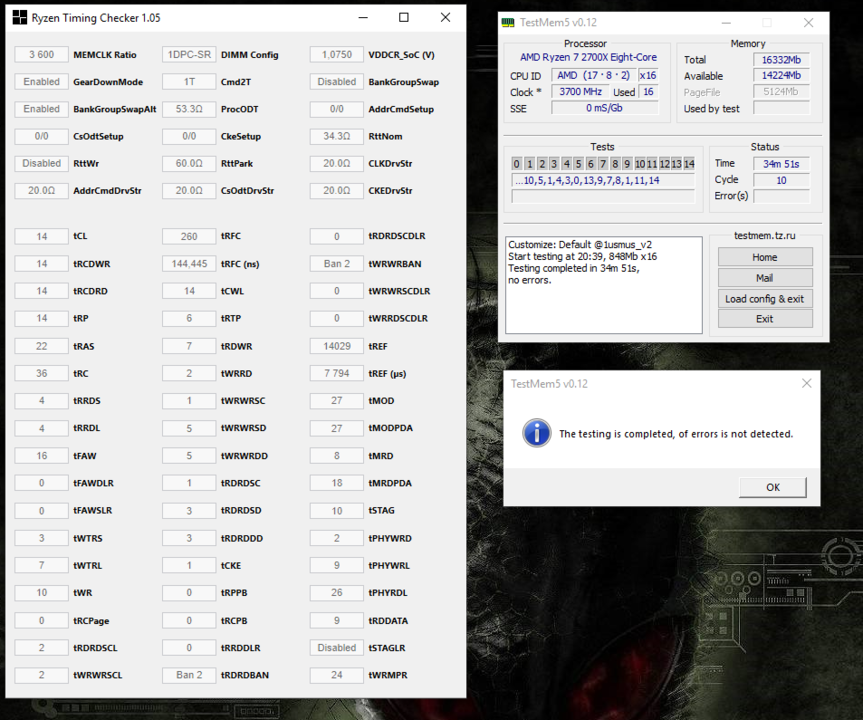Click the RttWr Disabled field
The height and width of the screenshot is (720, 863).
pyautogui.click(x=42, y=163)
